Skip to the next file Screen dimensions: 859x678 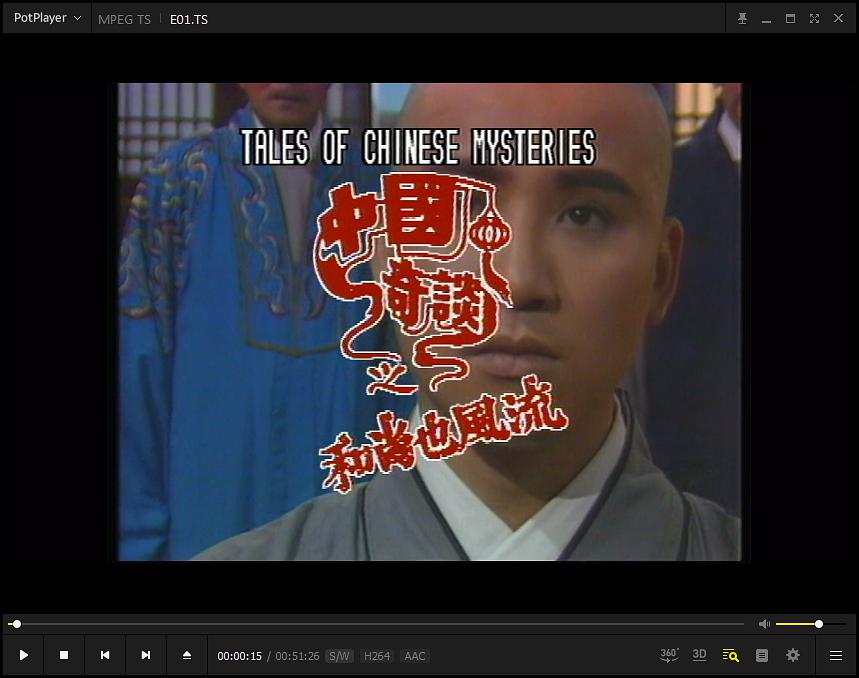(x=146, y=655)
